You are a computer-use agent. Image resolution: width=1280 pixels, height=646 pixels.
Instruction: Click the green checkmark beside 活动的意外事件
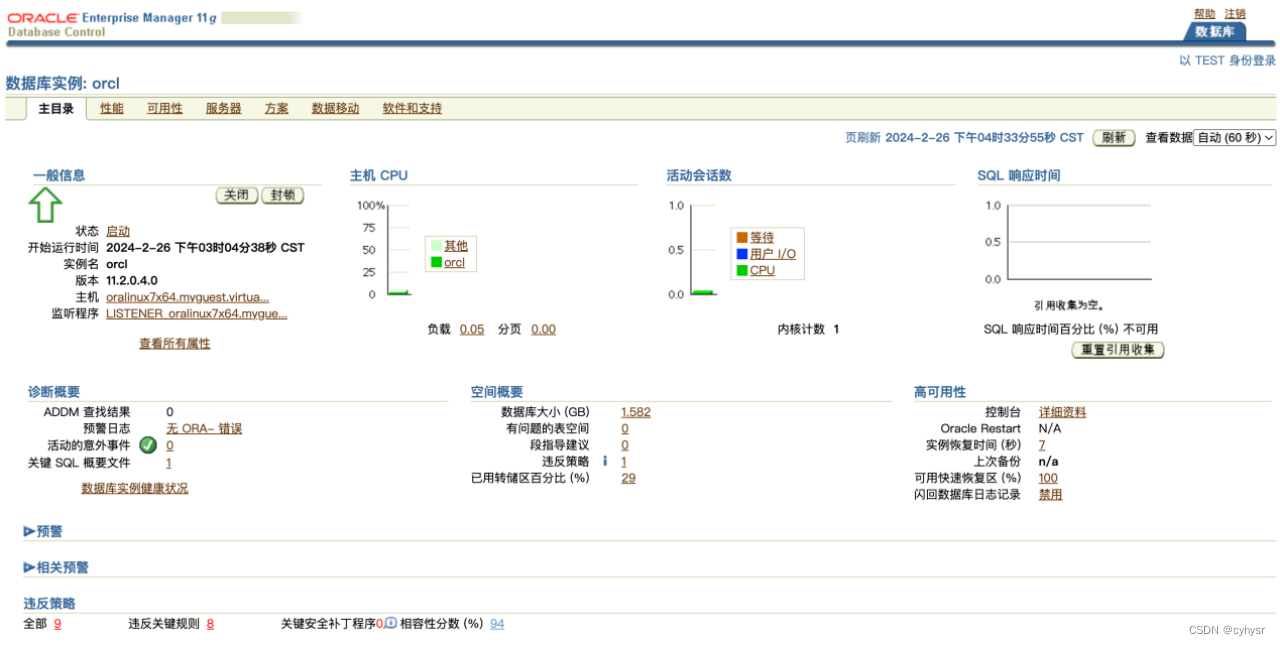[x=148, y=445]
